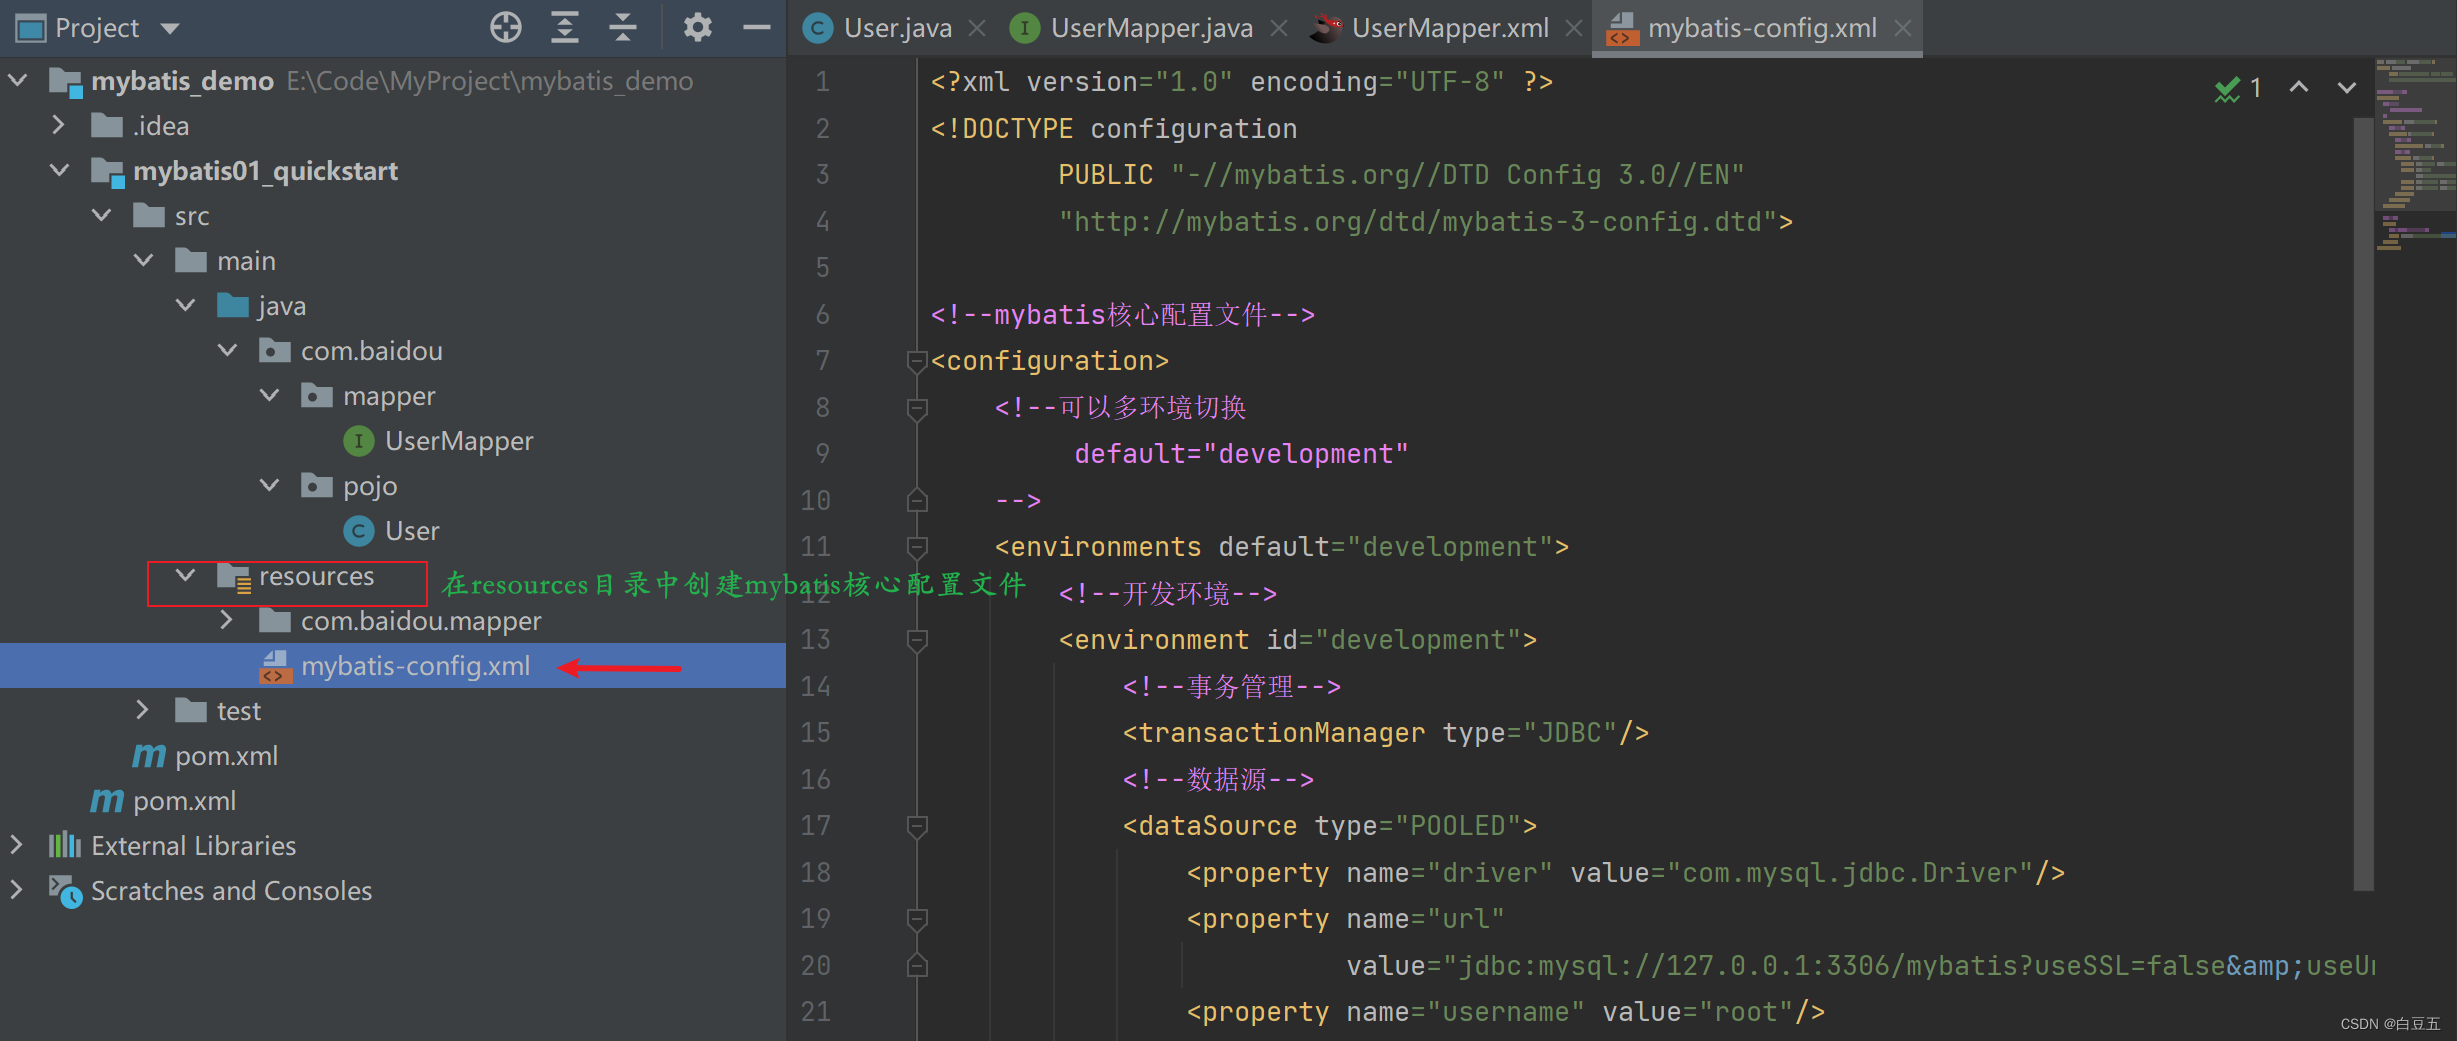Click the com.mysql.jdbc.Driver value

click(x=1850, y=873)
